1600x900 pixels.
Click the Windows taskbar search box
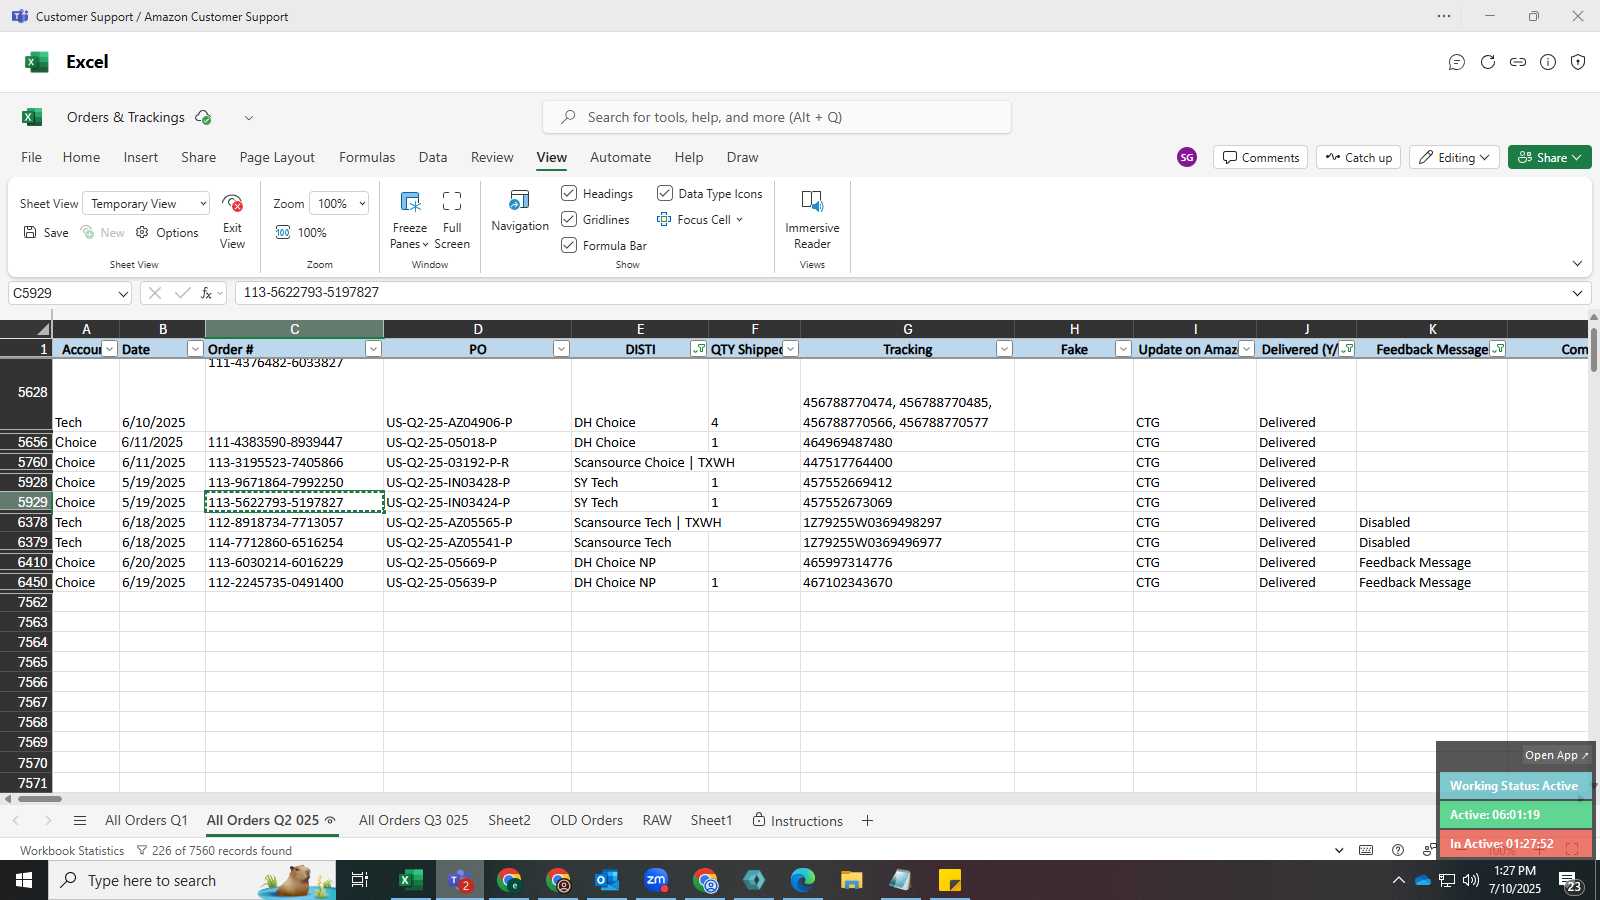(x=192, y=880)
